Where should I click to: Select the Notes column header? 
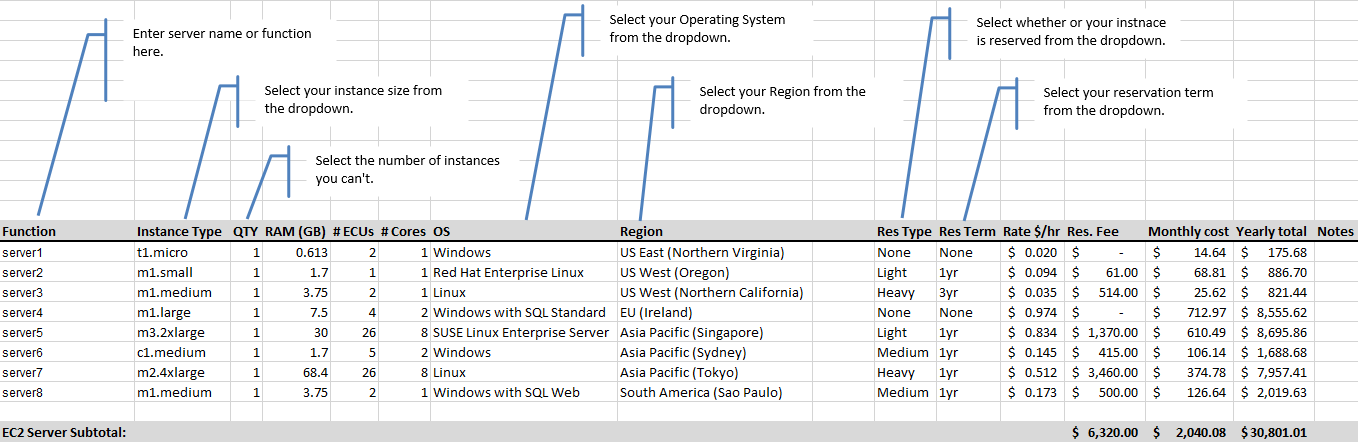[x=1335, y=232]
